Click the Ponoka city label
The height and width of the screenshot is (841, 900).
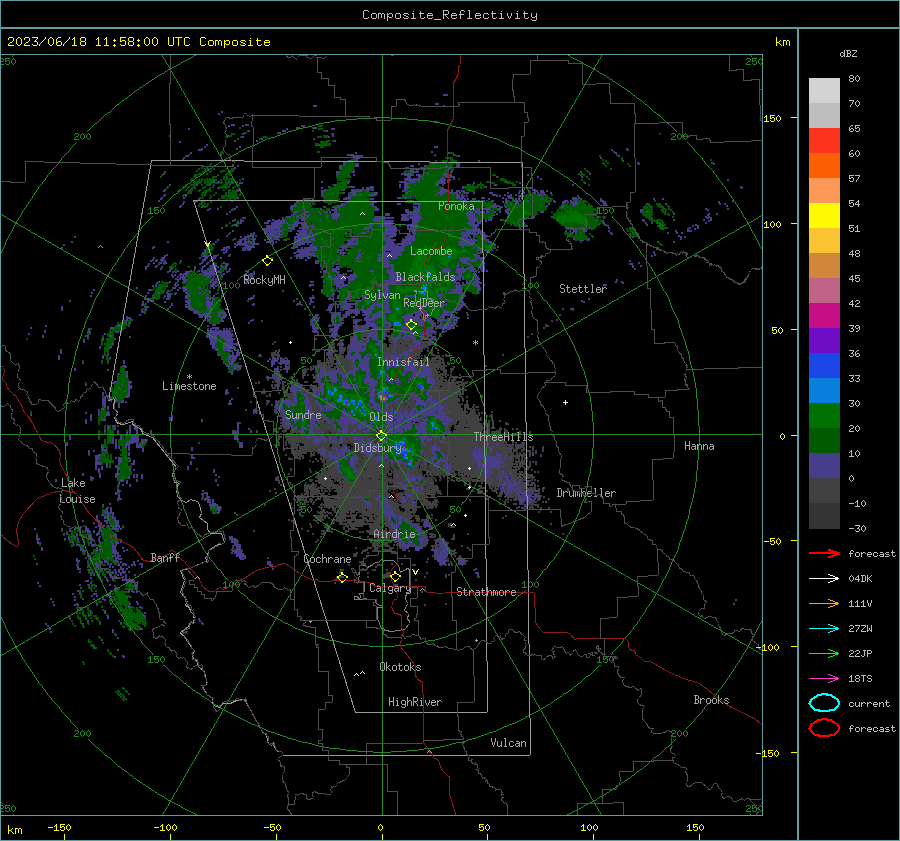456,206
